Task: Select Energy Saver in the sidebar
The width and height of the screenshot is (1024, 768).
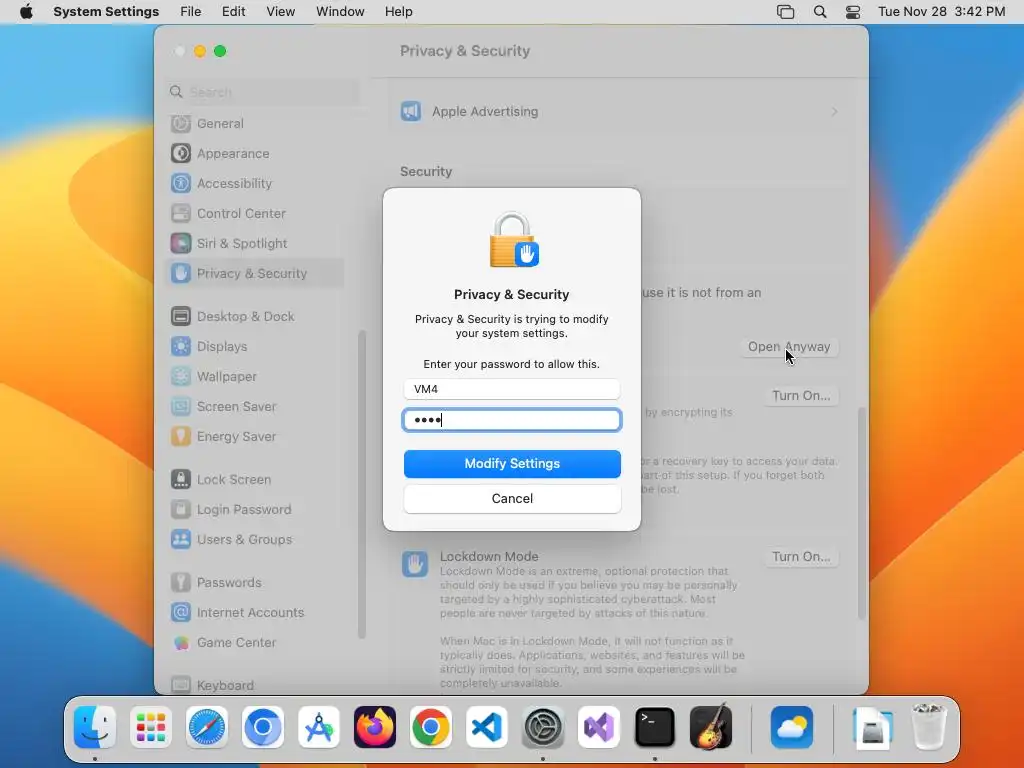Action: coord(256,437)
